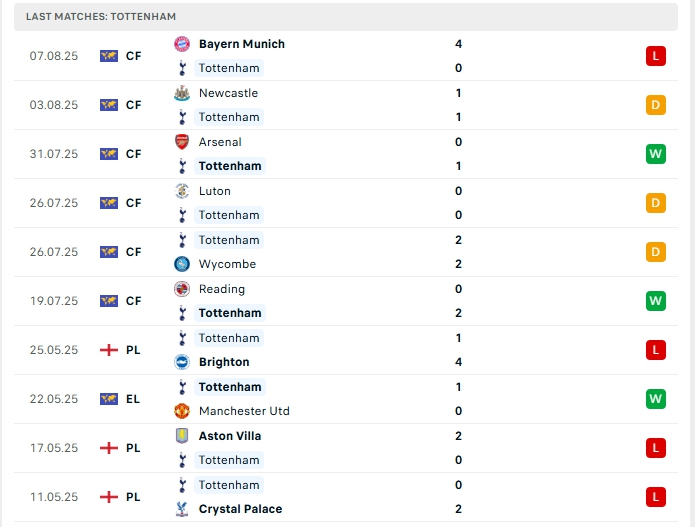Click the Wycombe club crest
The image size is (695, 527).
coord(182,264)
